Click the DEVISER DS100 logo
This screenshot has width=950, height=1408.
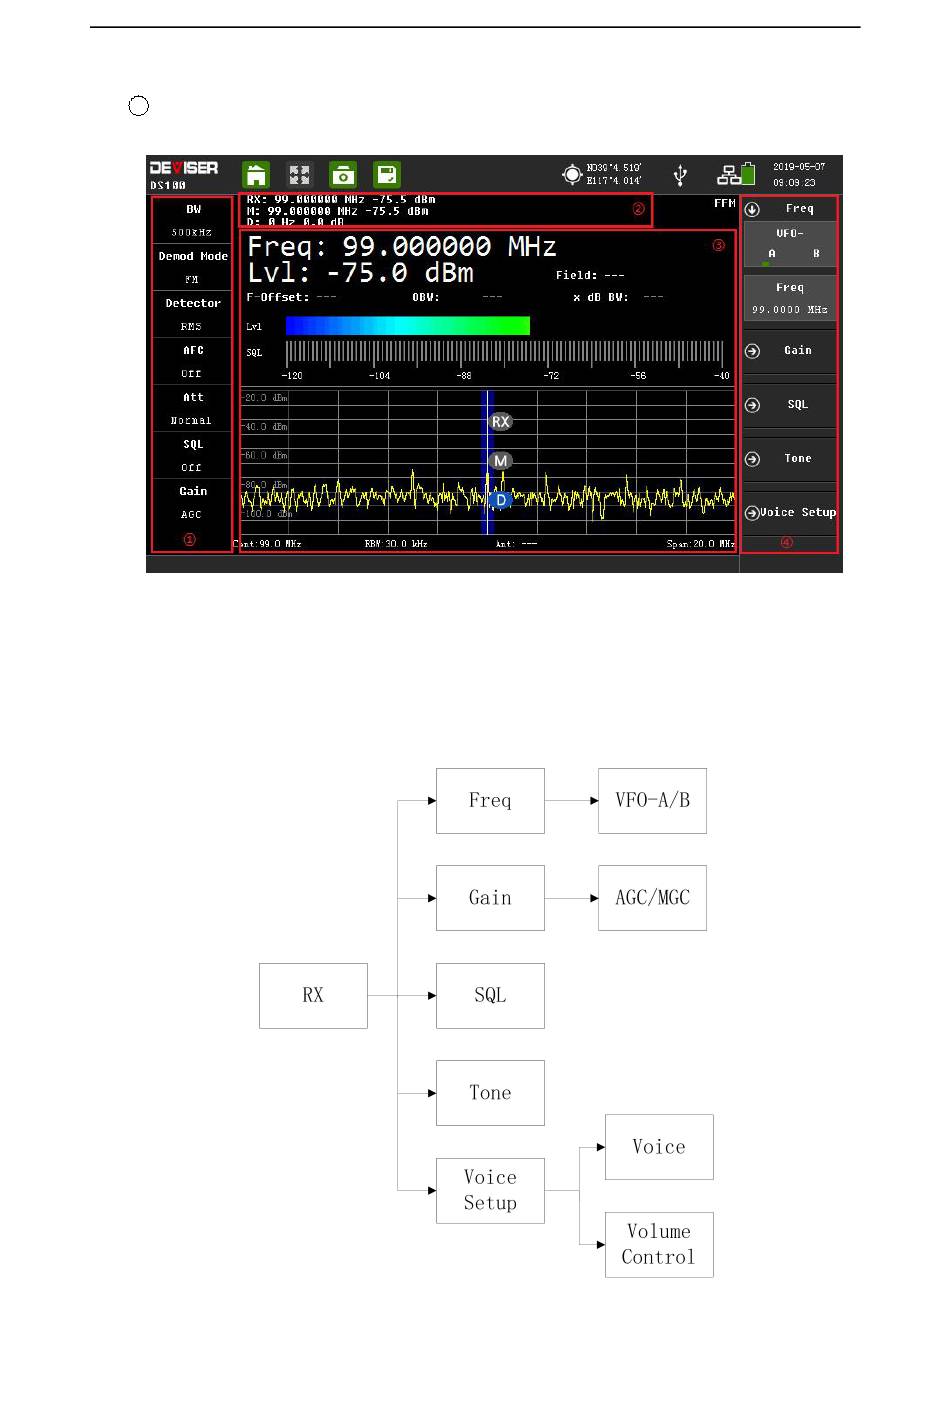click(x=184, y=175)
